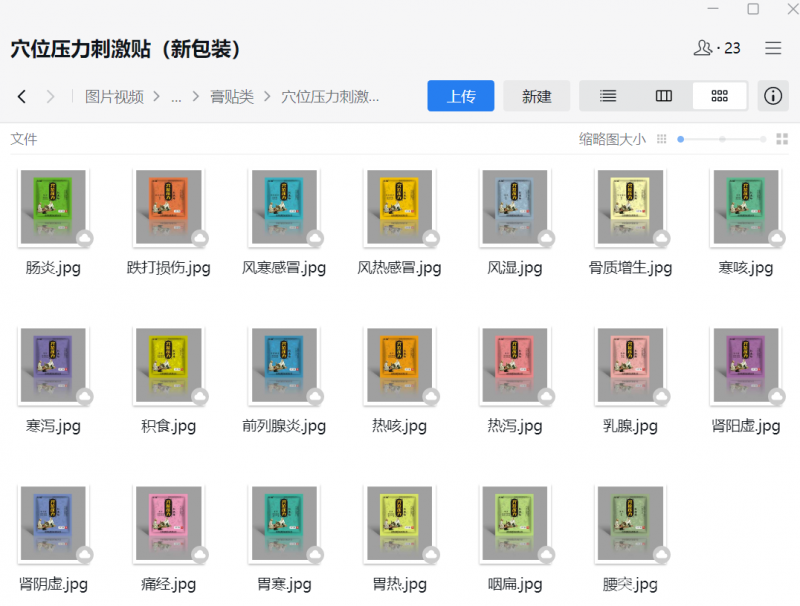Open 膏贴类 breadcrumb folder
The image size is (800, 606).
(231, 97)
